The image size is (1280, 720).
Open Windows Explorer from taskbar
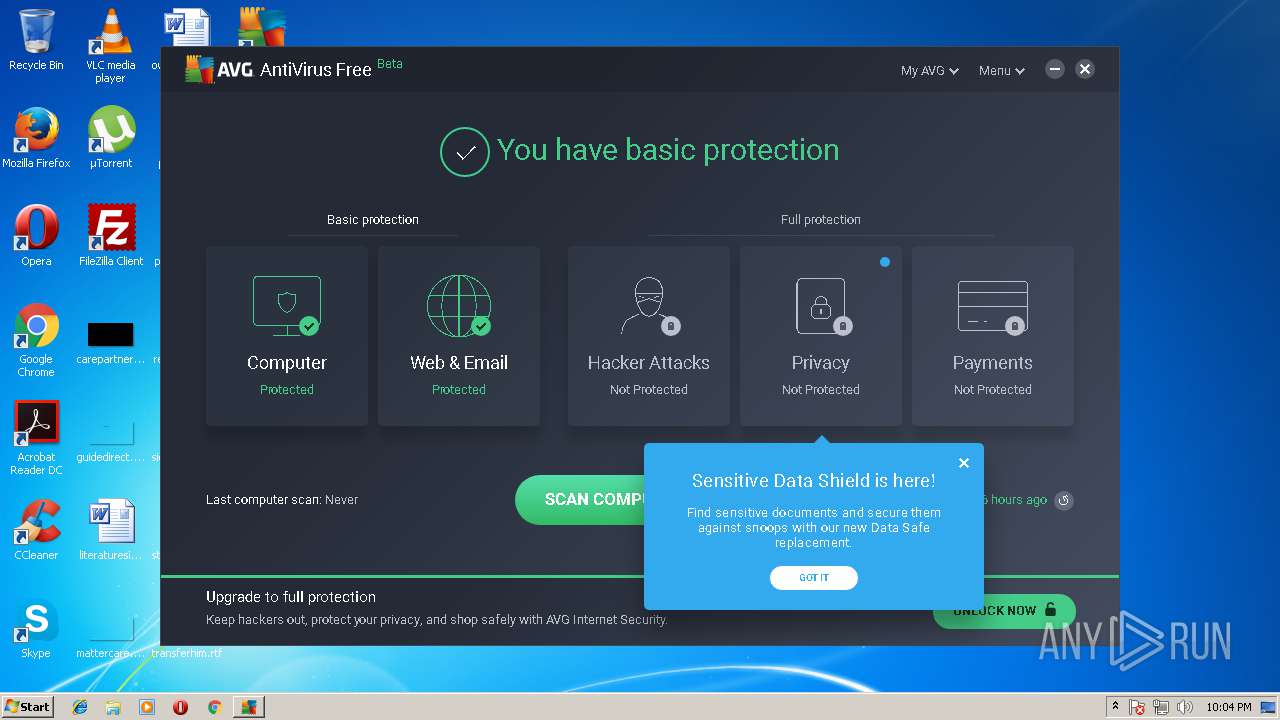click(113, 707)
